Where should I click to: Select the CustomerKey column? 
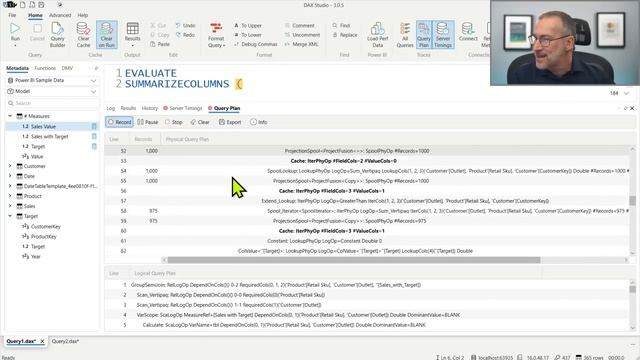tap(46, 227)
